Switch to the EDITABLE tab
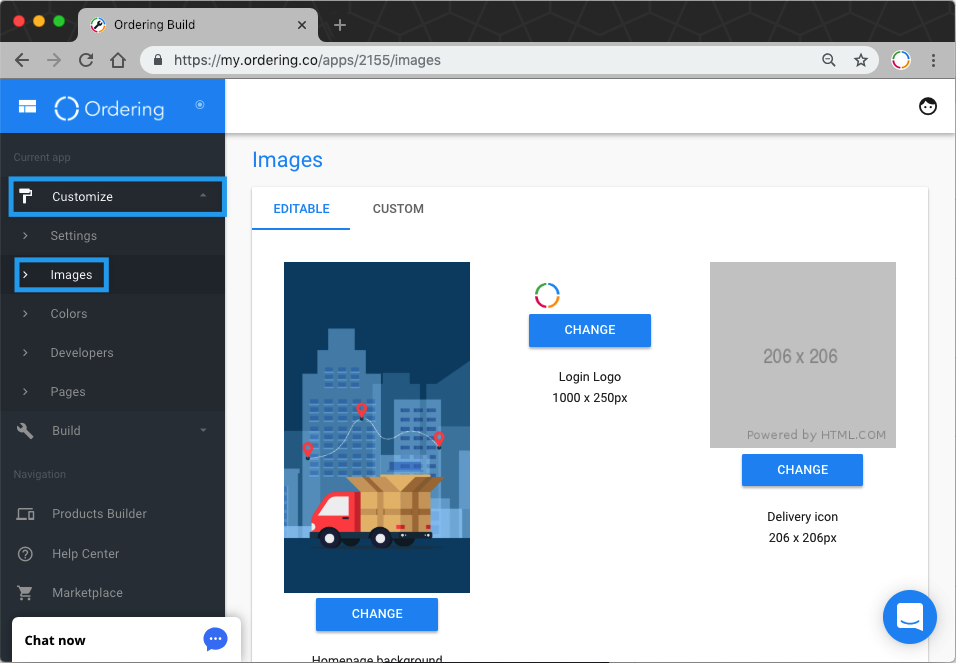956x663 pixels. (301, 209)
